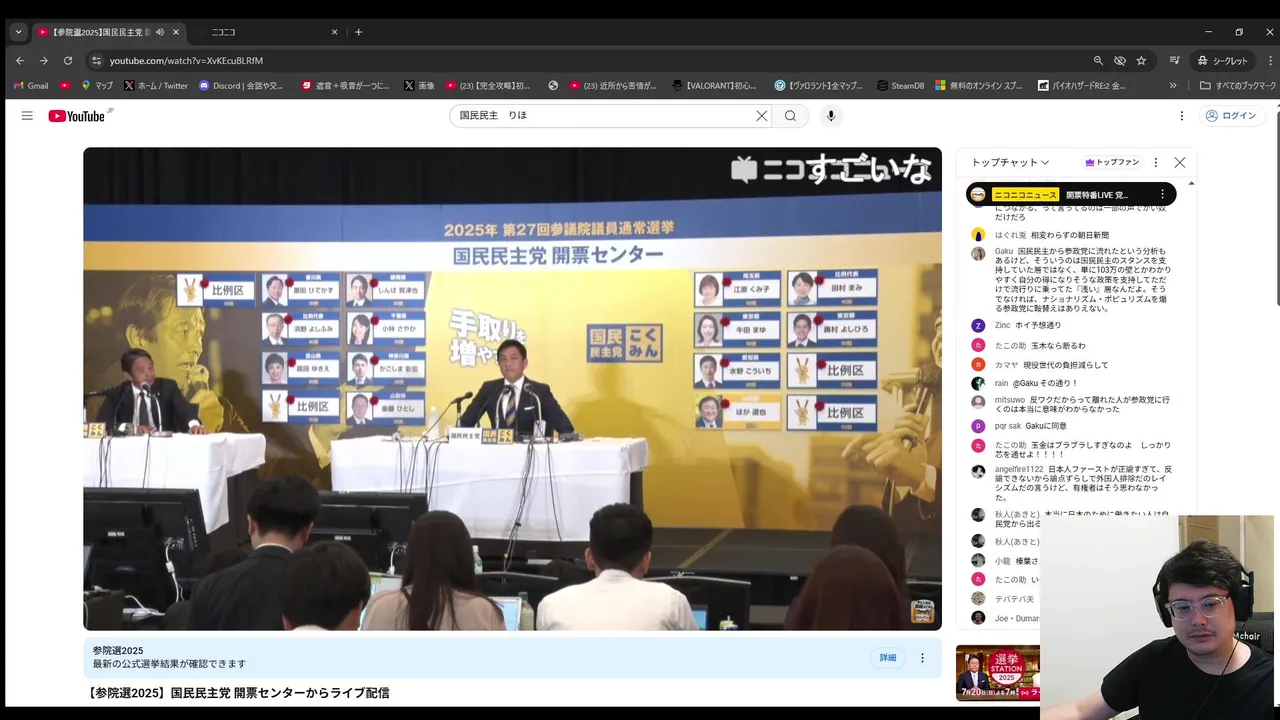This screenshot has height=720, width=1280.
Task: Click in the YouTube search field
Action: coord(603,116)
